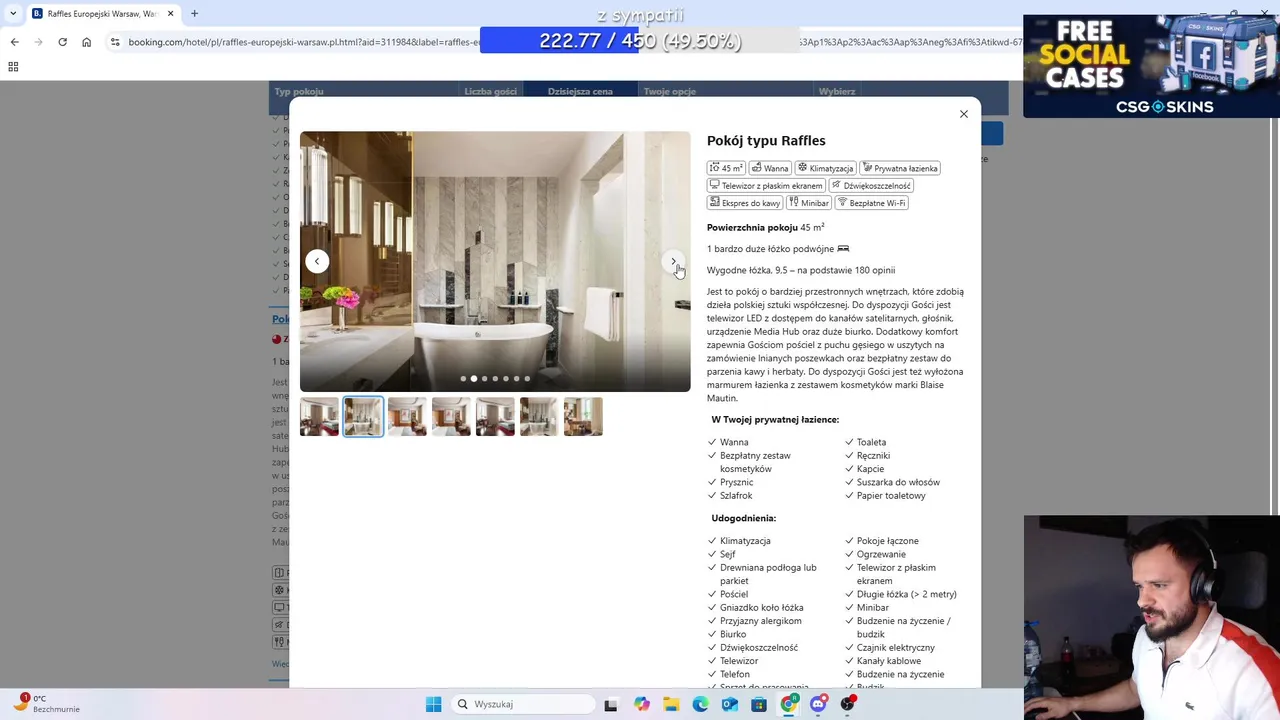Click the Kanały kablowe list item
Image resolution: width=1280 pixels, height=720 pixels.
889,661
